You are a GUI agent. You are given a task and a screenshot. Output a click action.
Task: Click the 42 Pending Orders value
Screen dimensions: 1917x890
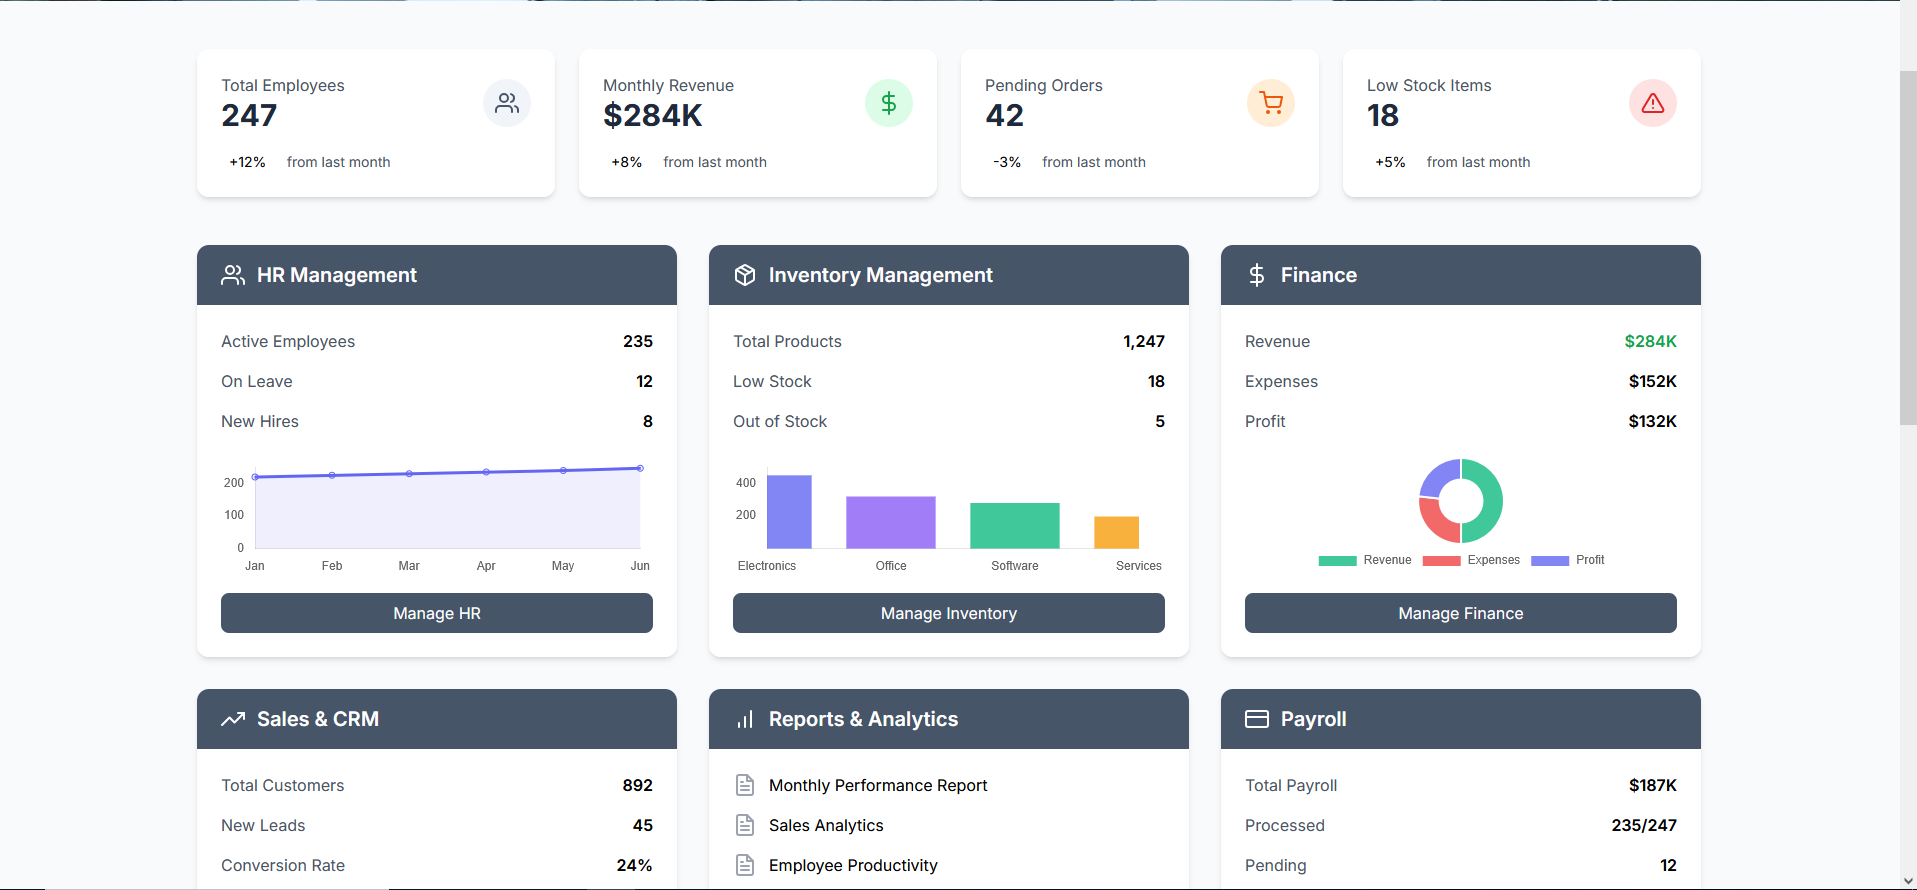(x=1005, y=116)
